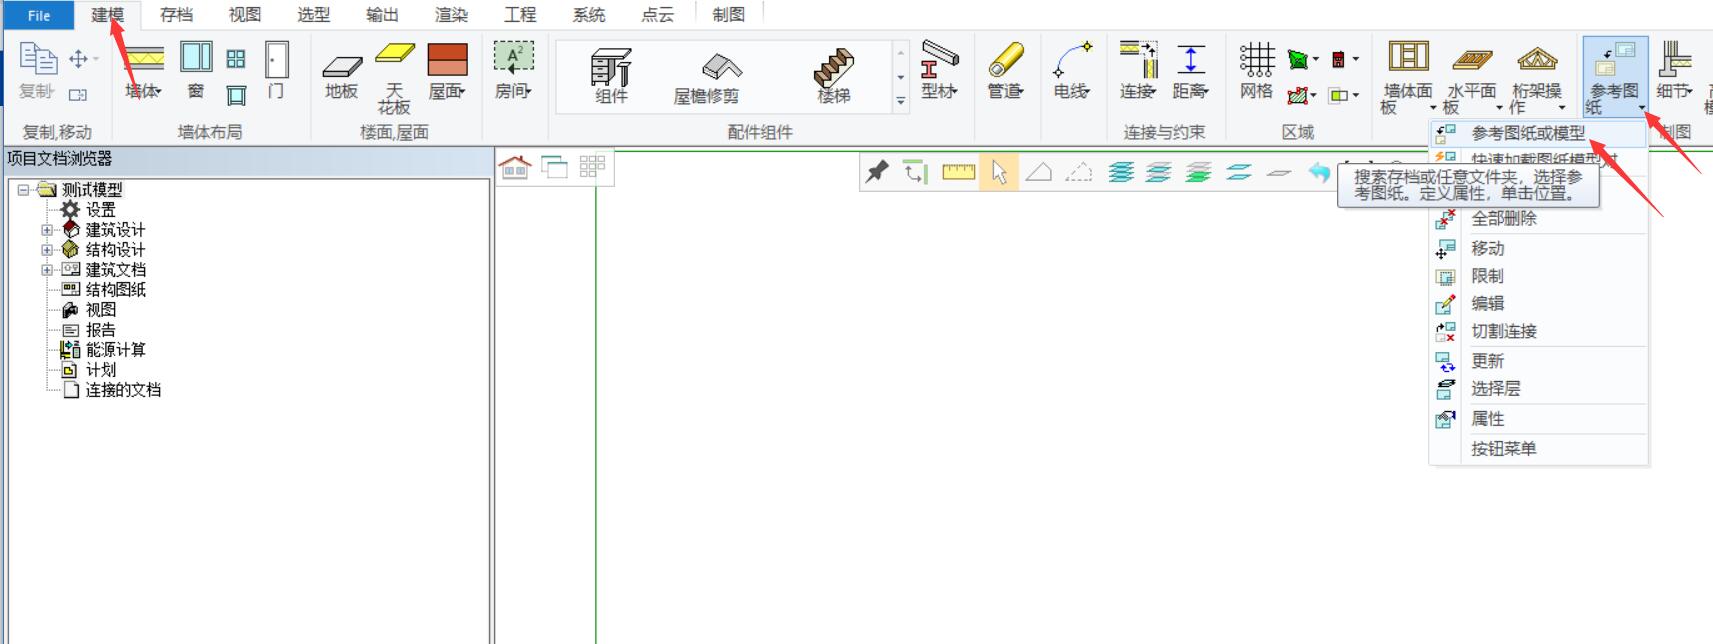Viewport: 1713px width, 644px height.
Task: Click the 距离 distance tool
Action: pyautogui.click(x=1190, y=72)
